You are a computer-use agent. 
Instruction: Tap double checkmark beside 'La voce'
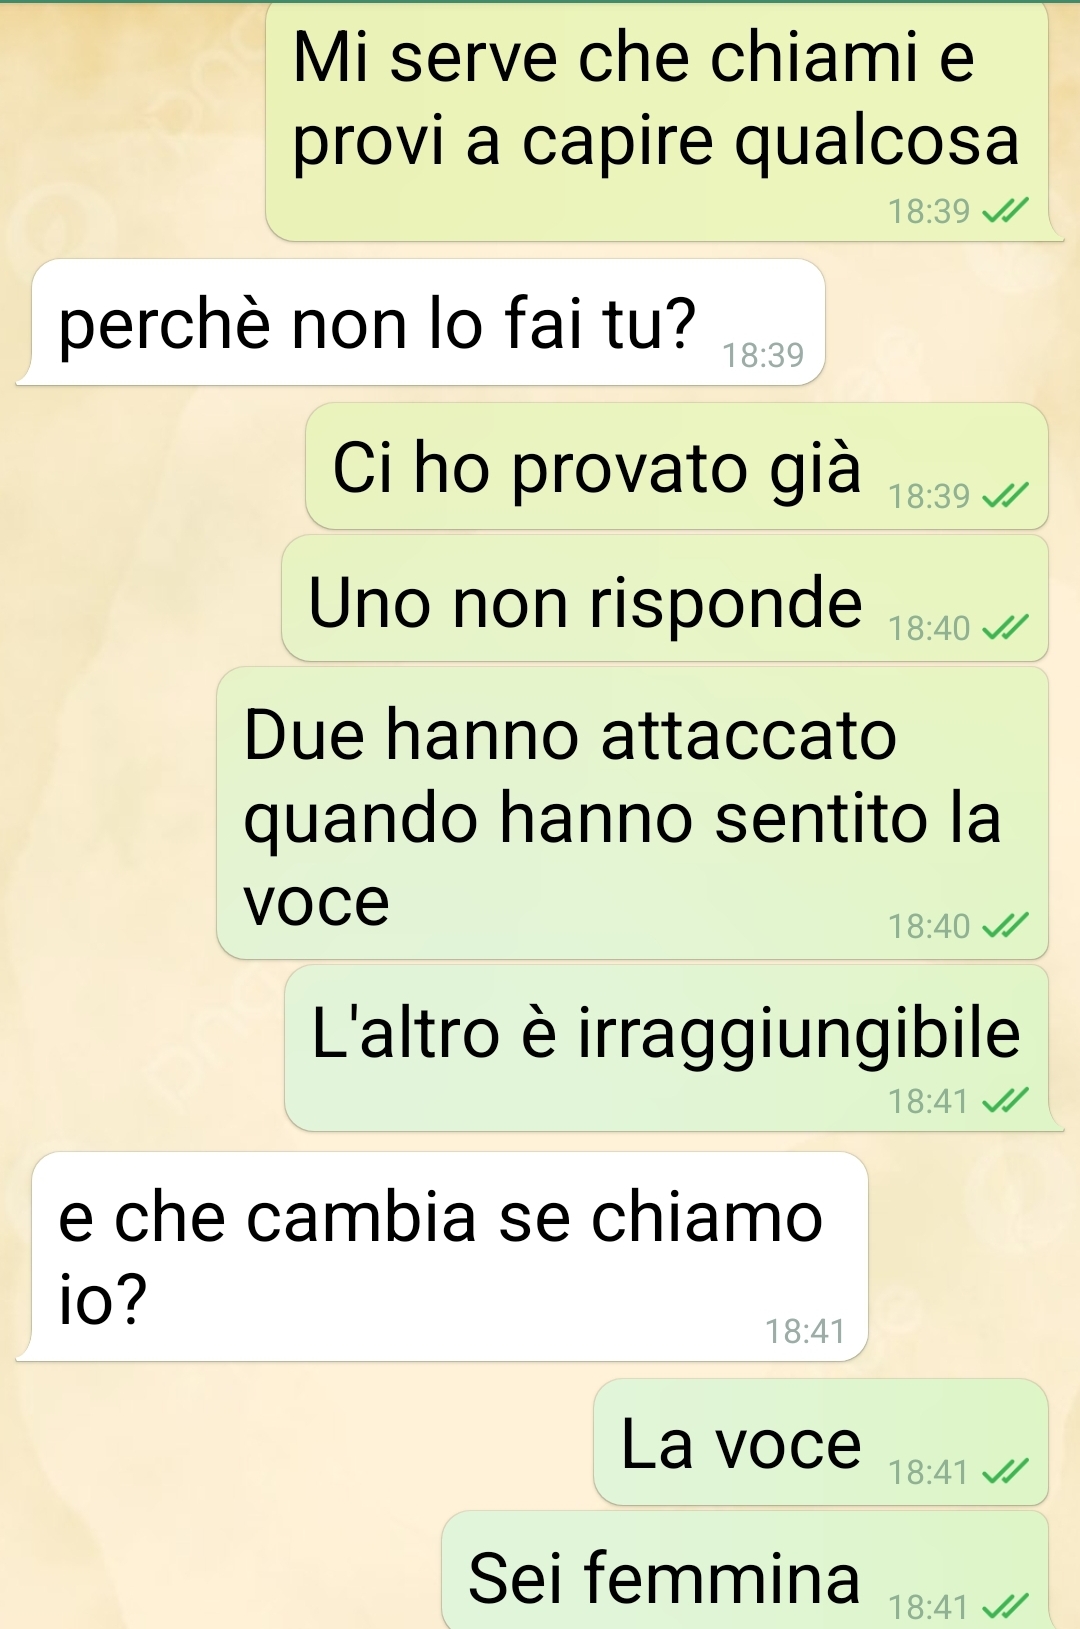tap(1005, 1472)
